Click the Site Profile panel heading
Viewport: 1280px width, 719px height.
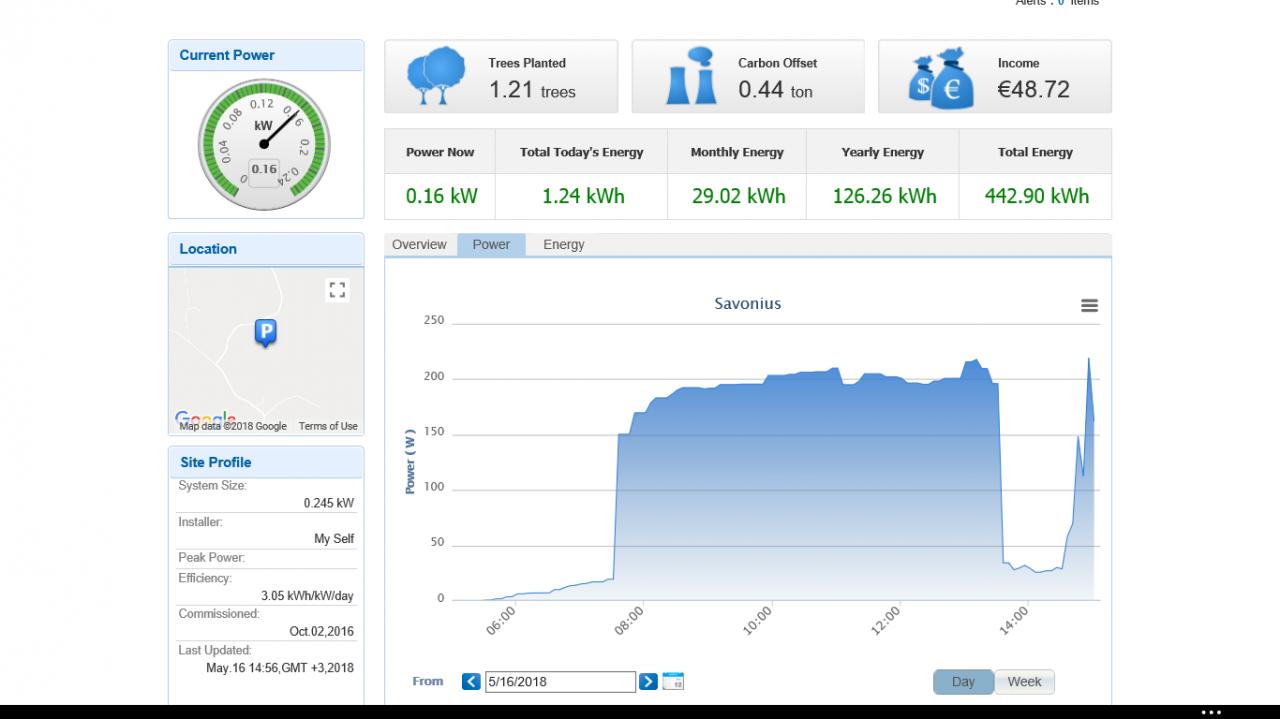tap(216, 462)
